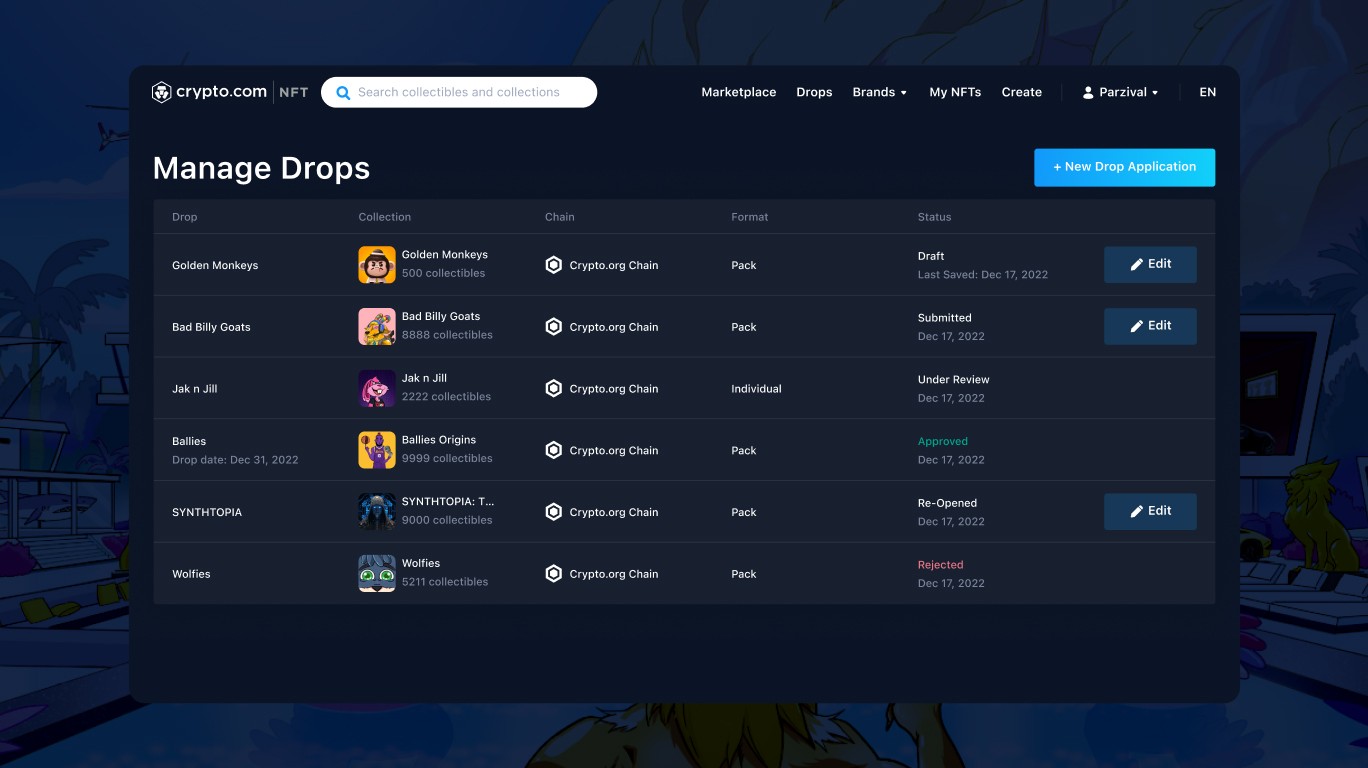Click chain hexagon icon in Bad Billy Goats row
The height and width of the screenshot is (768, 1368).
tap(554, 327)
